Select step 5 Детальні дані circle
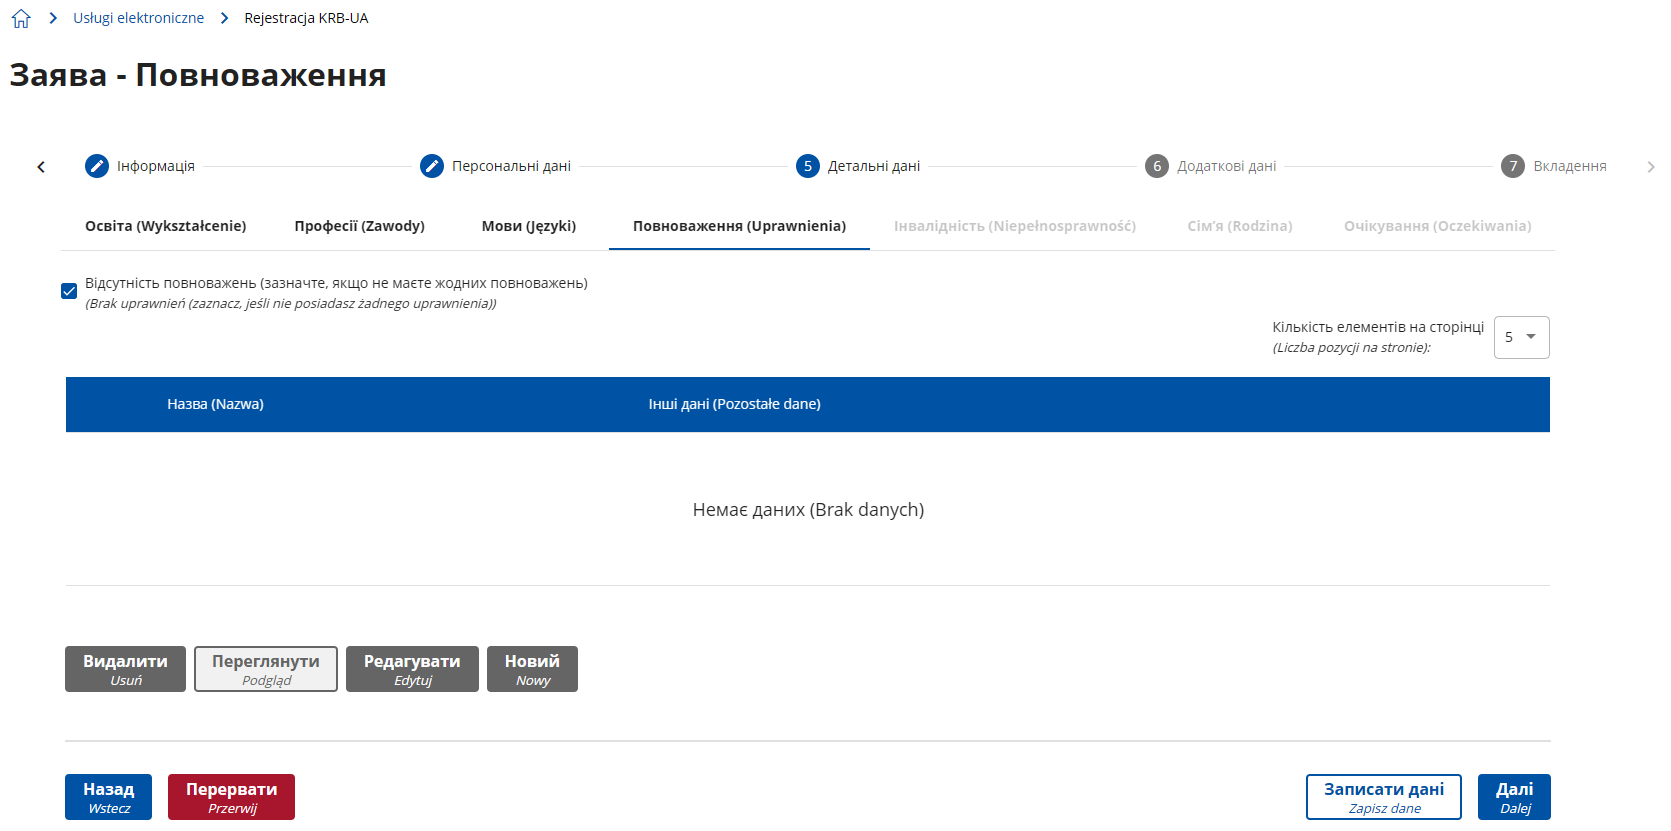 (808, 166)
